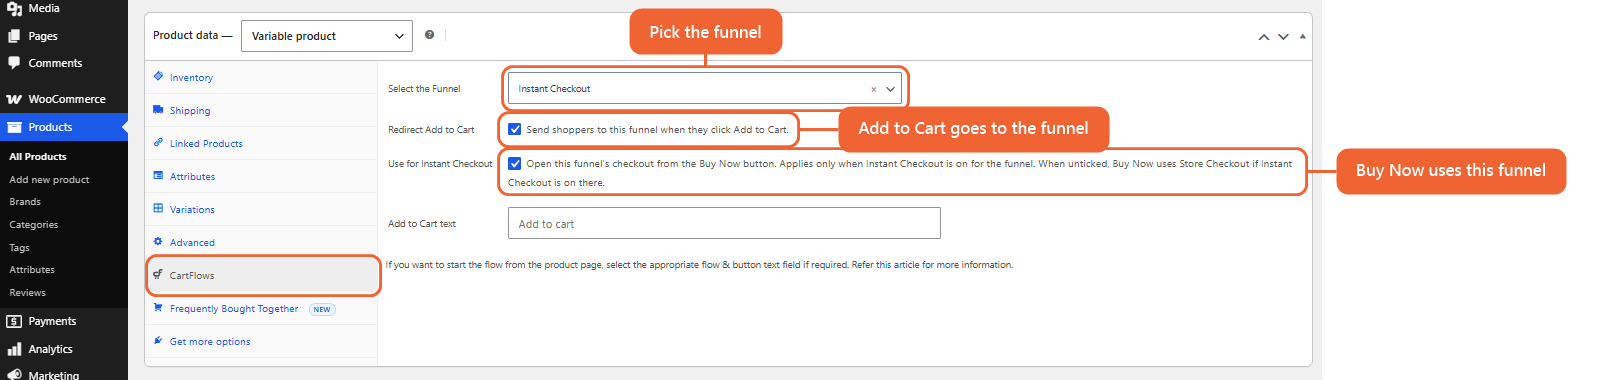Click the Advanced gear icon
The width and height of the screenshot is (1622, 380).
pyautogui.click(x=158, y=242)
